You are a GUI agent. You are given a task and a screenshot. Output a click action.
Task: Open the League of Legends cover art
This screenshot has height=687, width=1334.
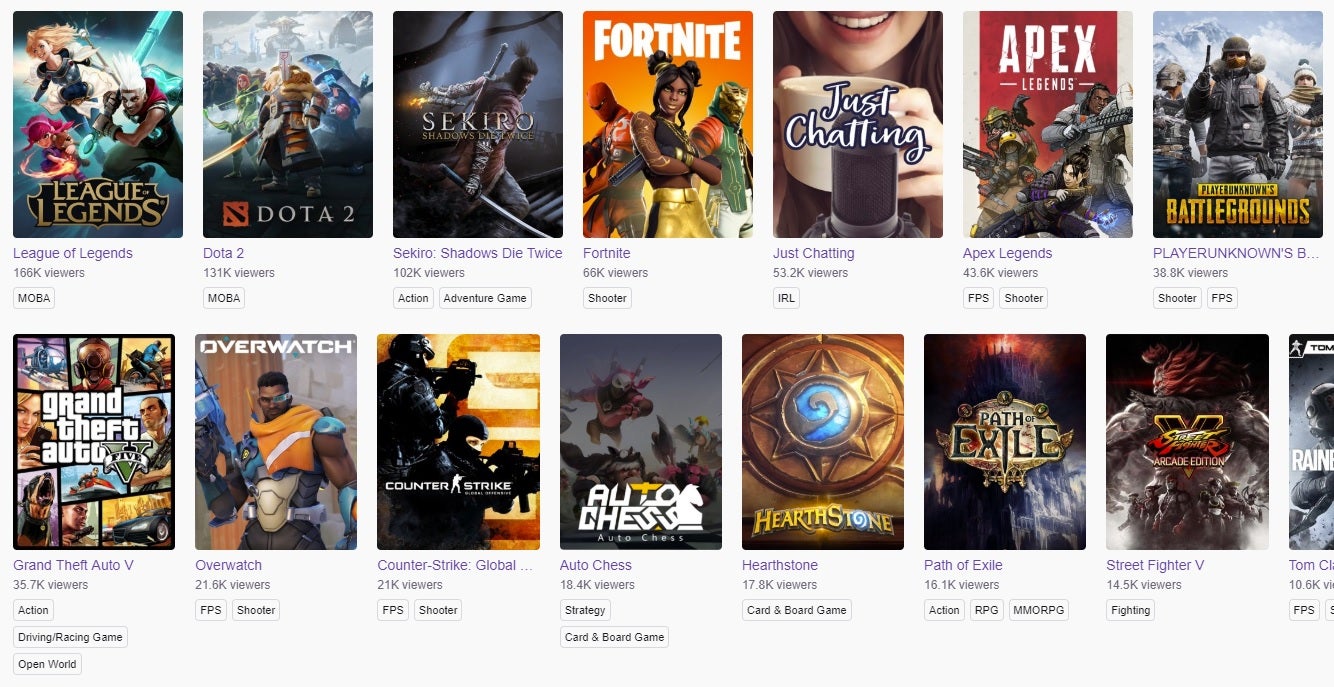(97, 124)
